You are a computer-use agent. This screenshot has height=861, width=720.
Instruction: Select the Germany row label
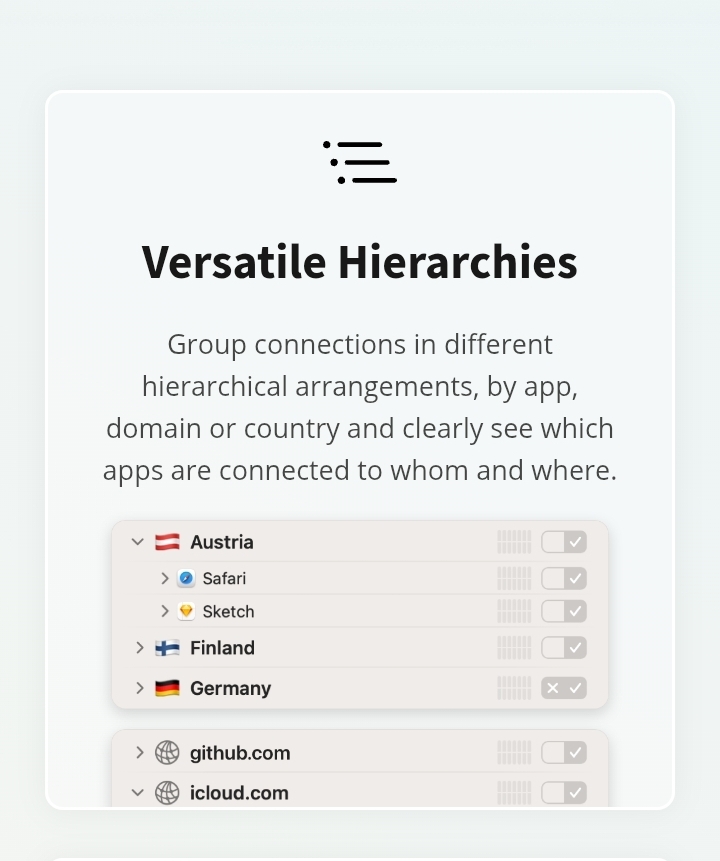(230, 688)
